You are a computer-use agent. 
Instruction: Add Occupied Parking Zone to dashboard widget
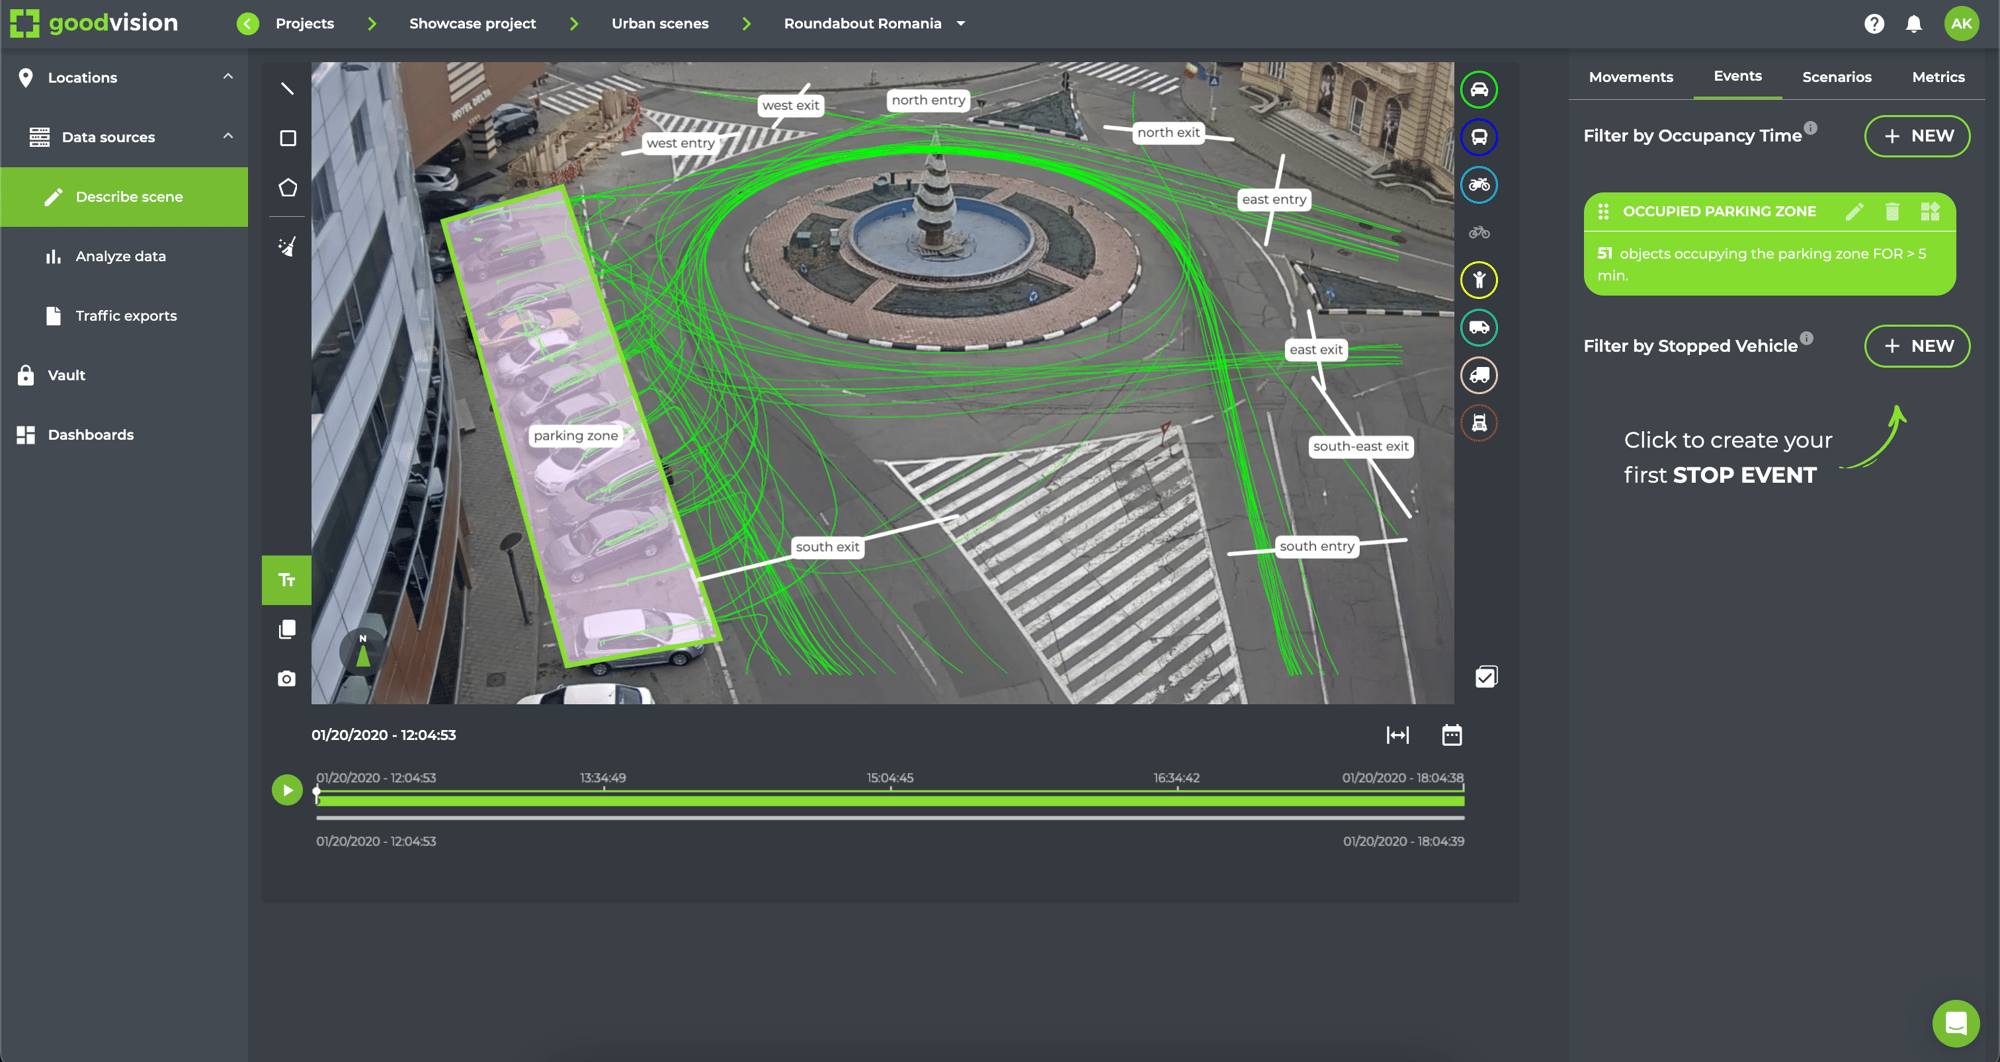point(1930,211)
